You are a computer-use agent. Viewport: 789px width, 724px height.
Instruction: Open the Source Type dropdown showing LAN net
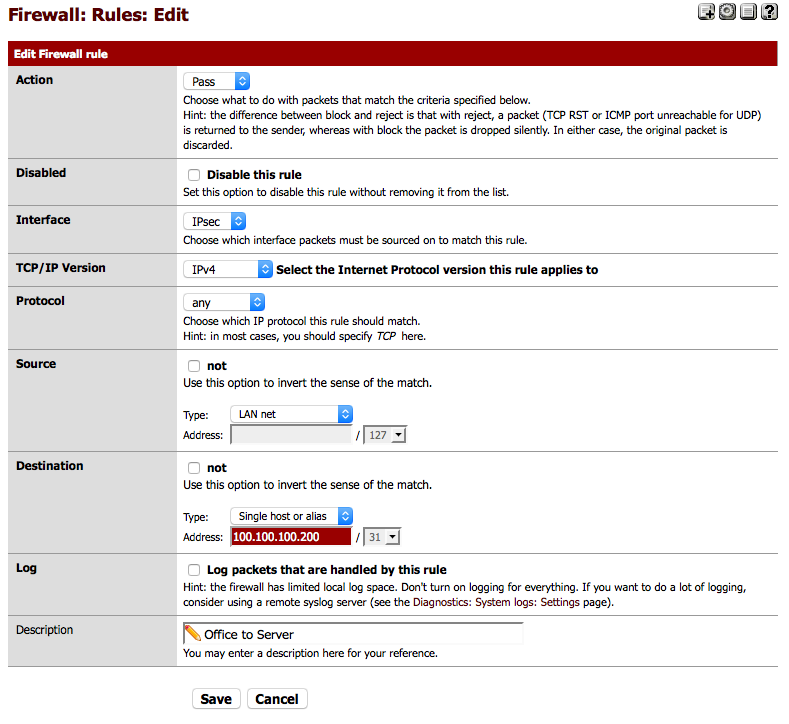(291, 414)
